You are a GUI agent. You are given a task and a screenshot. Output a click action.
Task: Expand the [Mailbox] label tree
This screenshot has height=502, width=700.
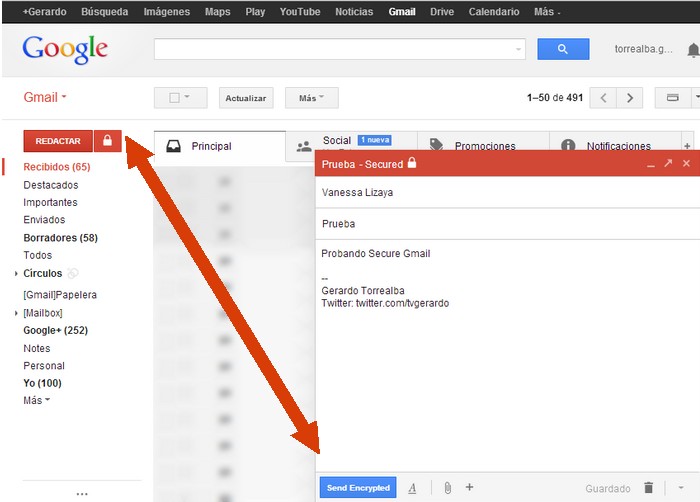pyautogui.click(x=16, y=313)
